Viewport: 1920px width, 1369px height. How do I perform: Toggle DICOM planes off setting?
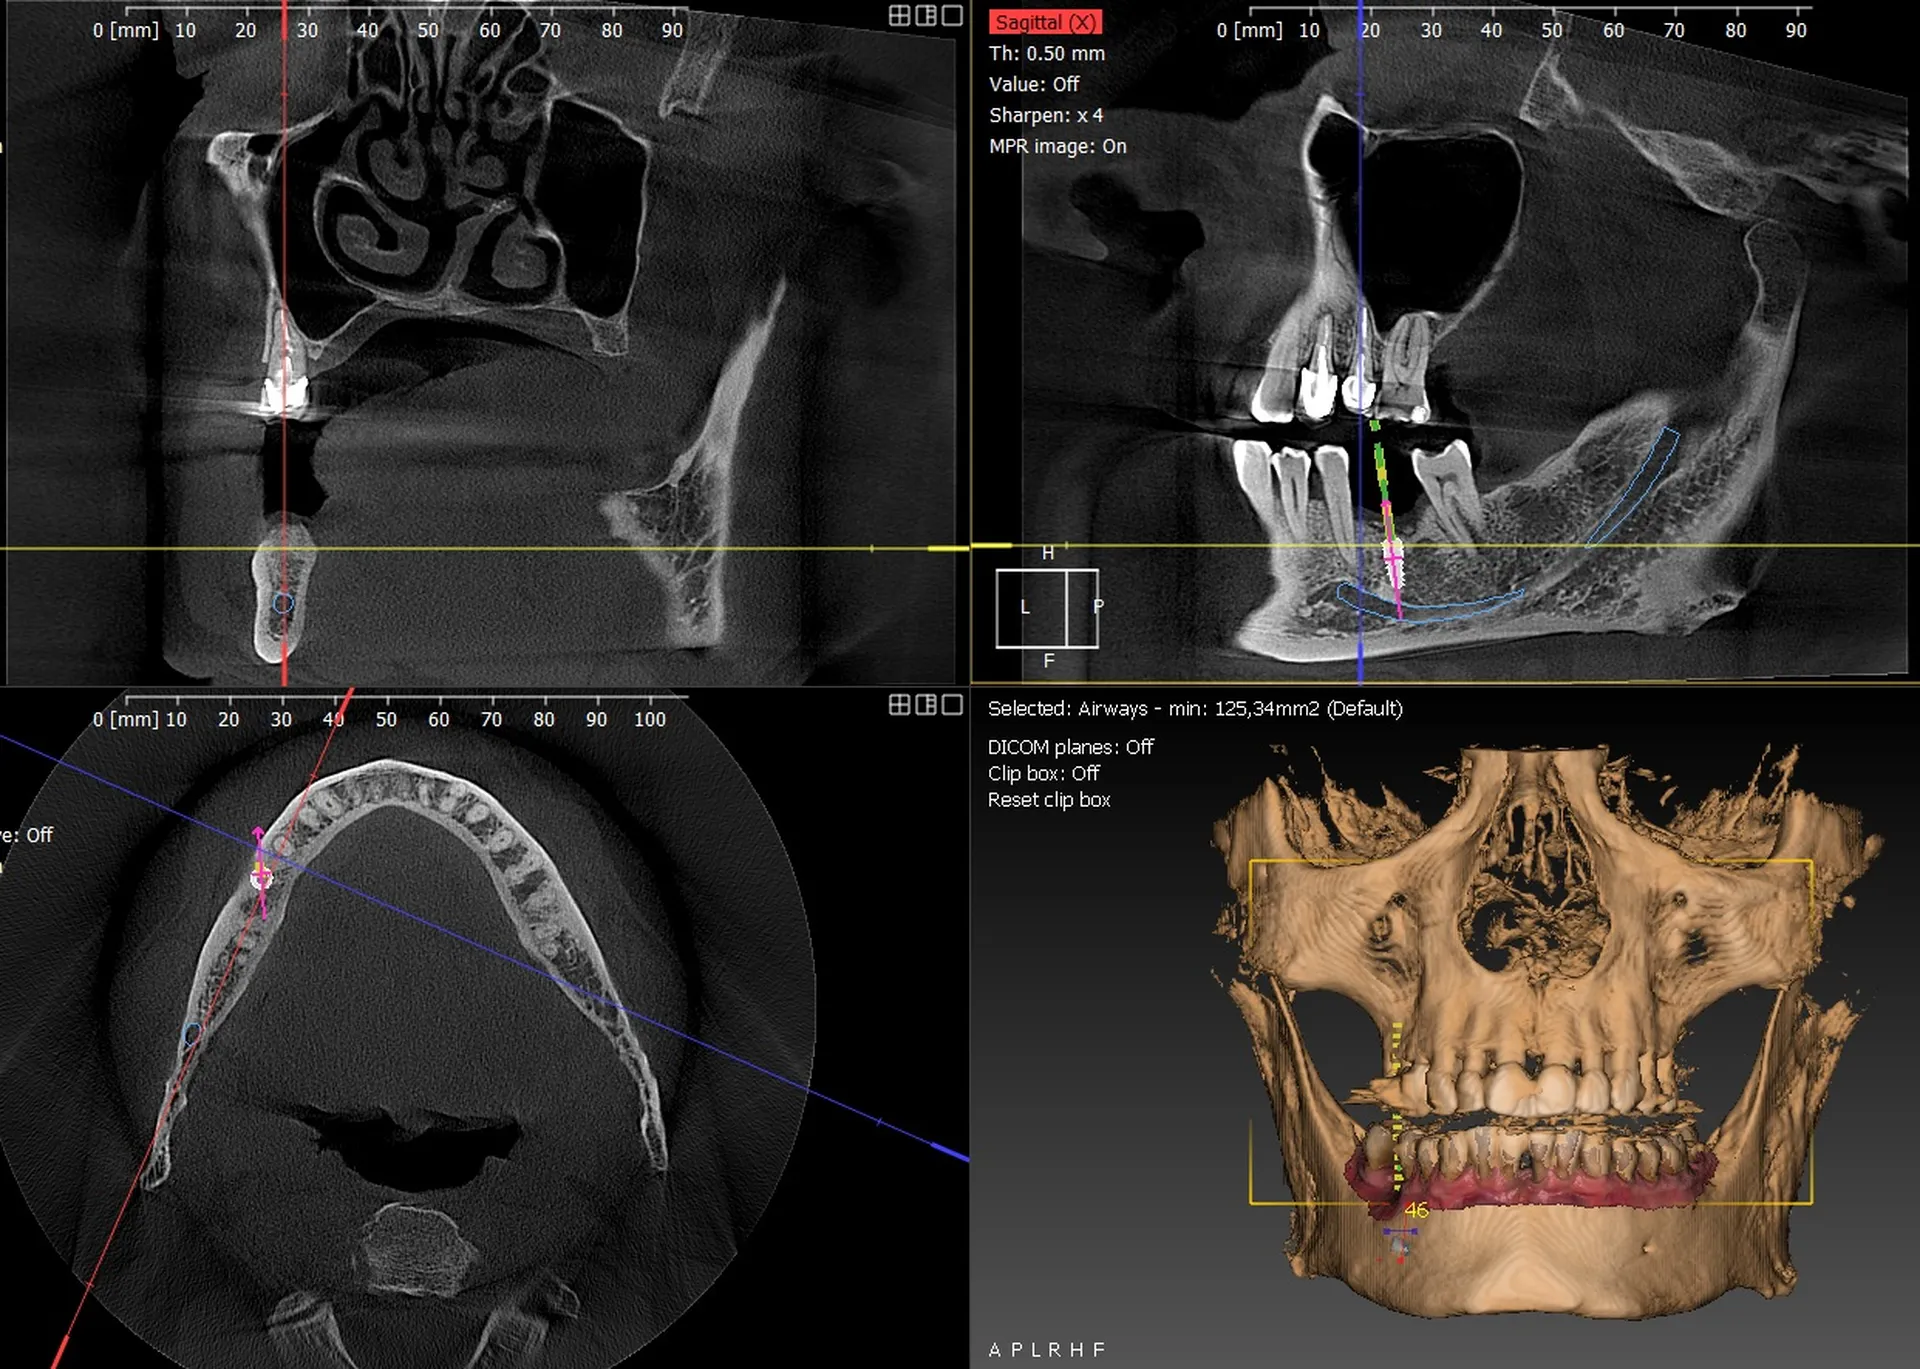[1069, 746]
